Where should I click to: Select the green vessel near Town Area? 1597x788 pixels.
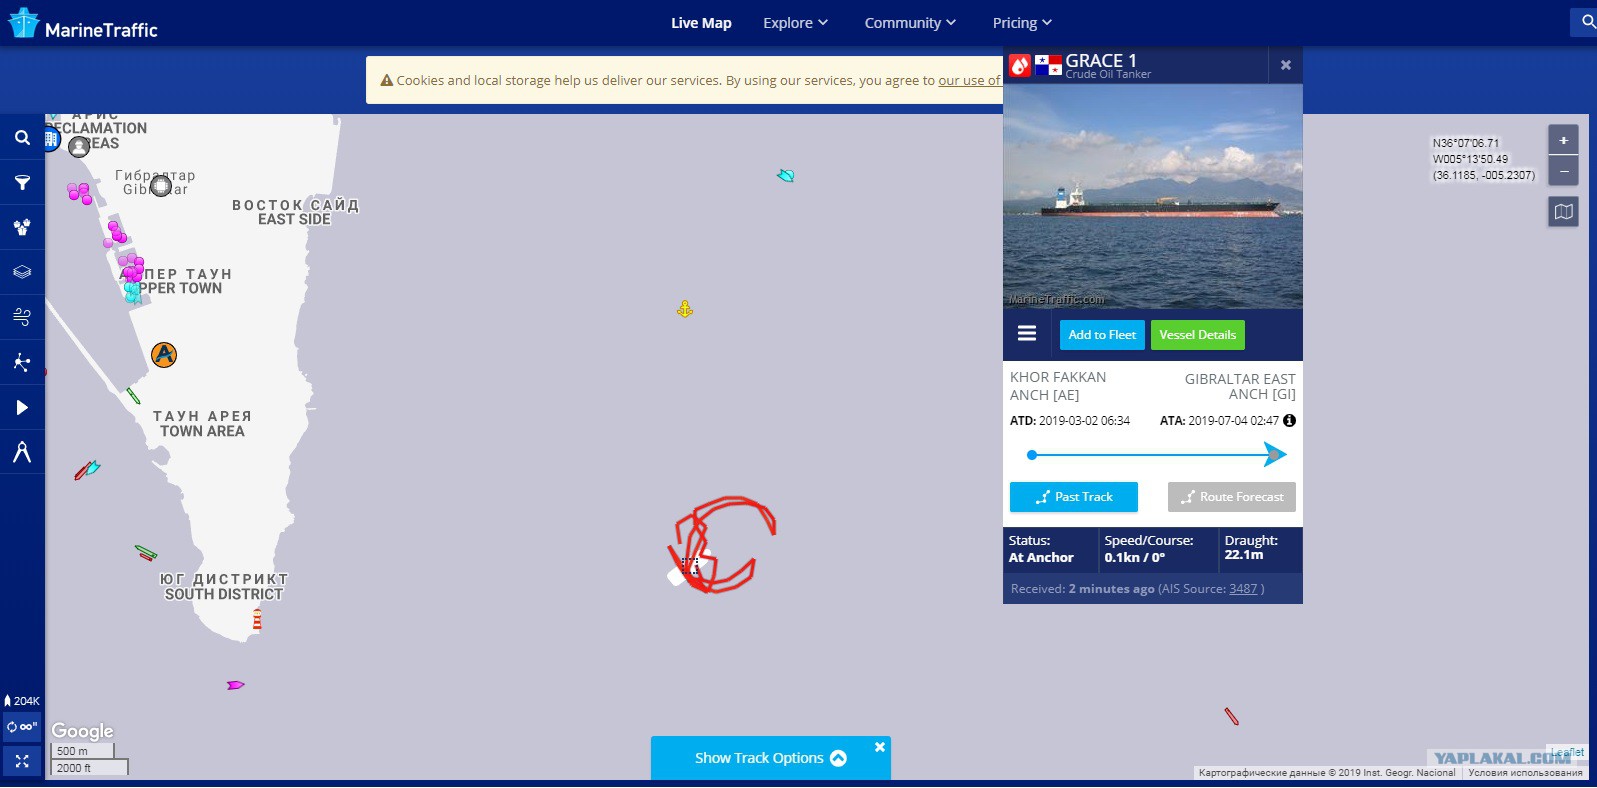click(133, 396)
